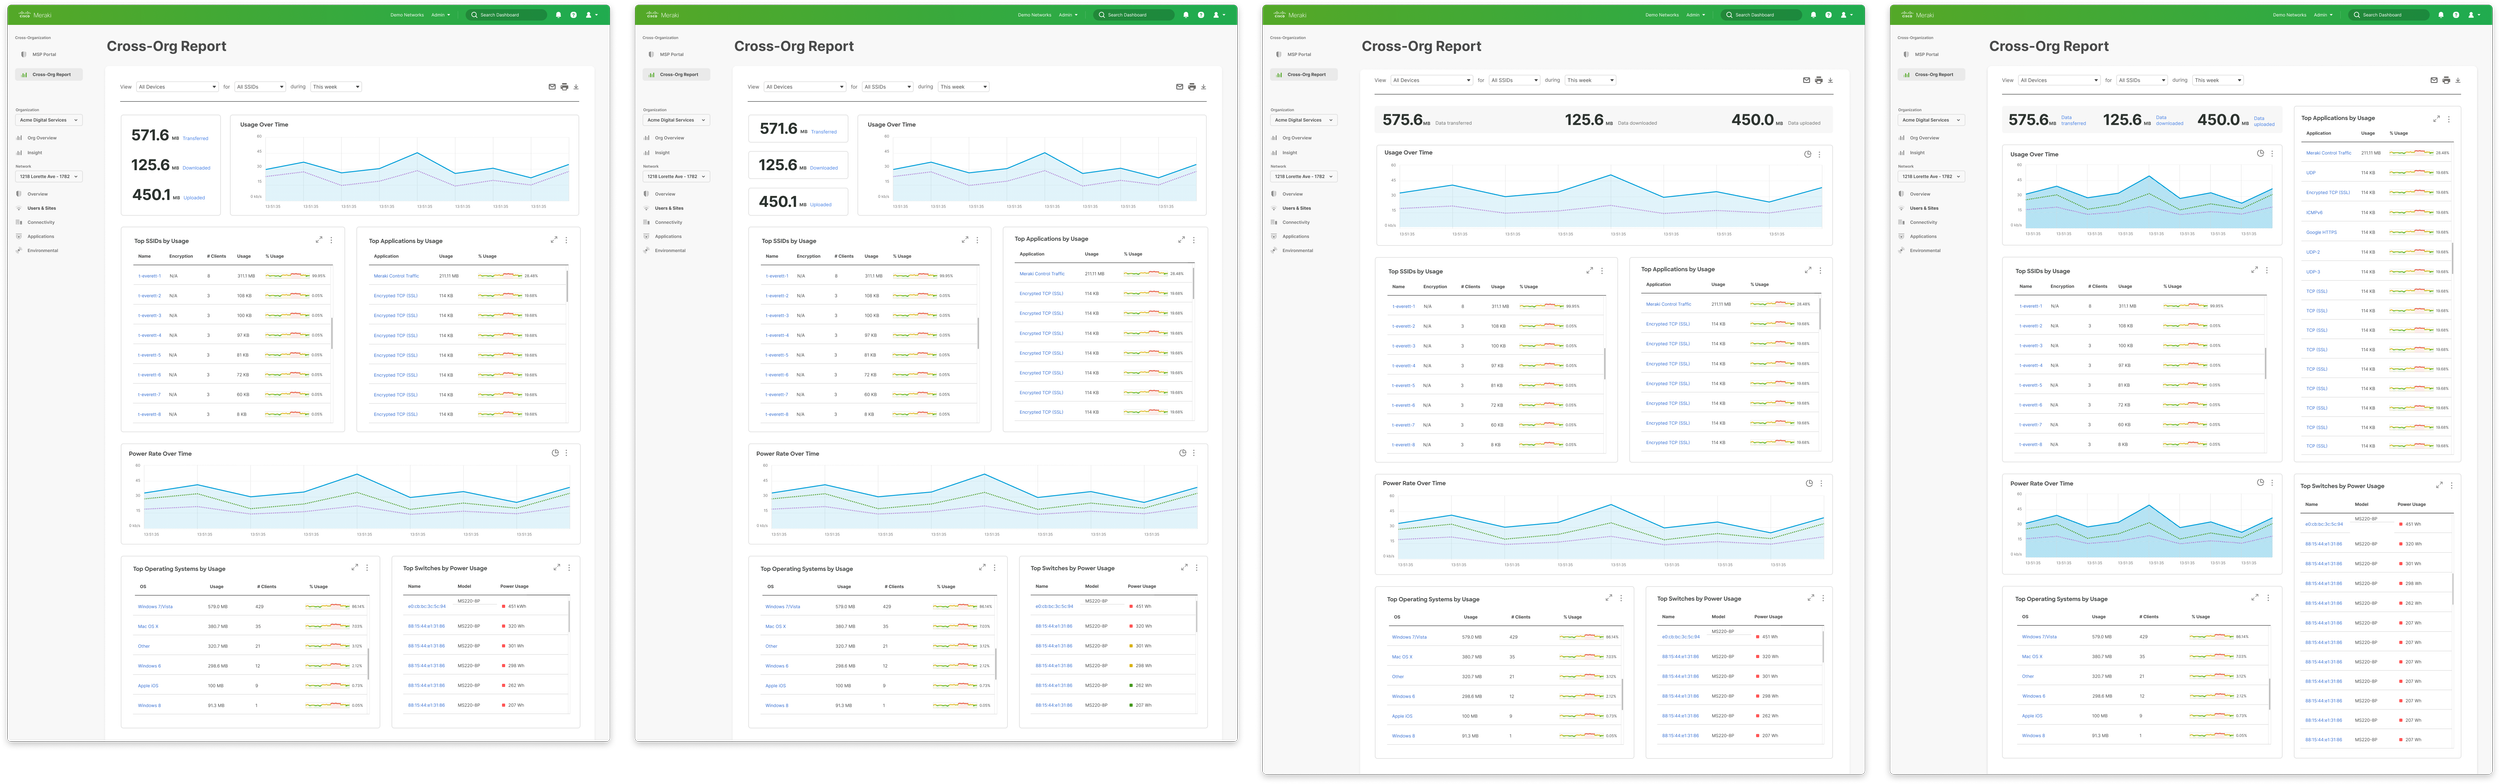The height and width of the screenshot is (784, 2500).
Task: Click the Windows 7/Vista link in the first mockup
Action: click(155, 606)
